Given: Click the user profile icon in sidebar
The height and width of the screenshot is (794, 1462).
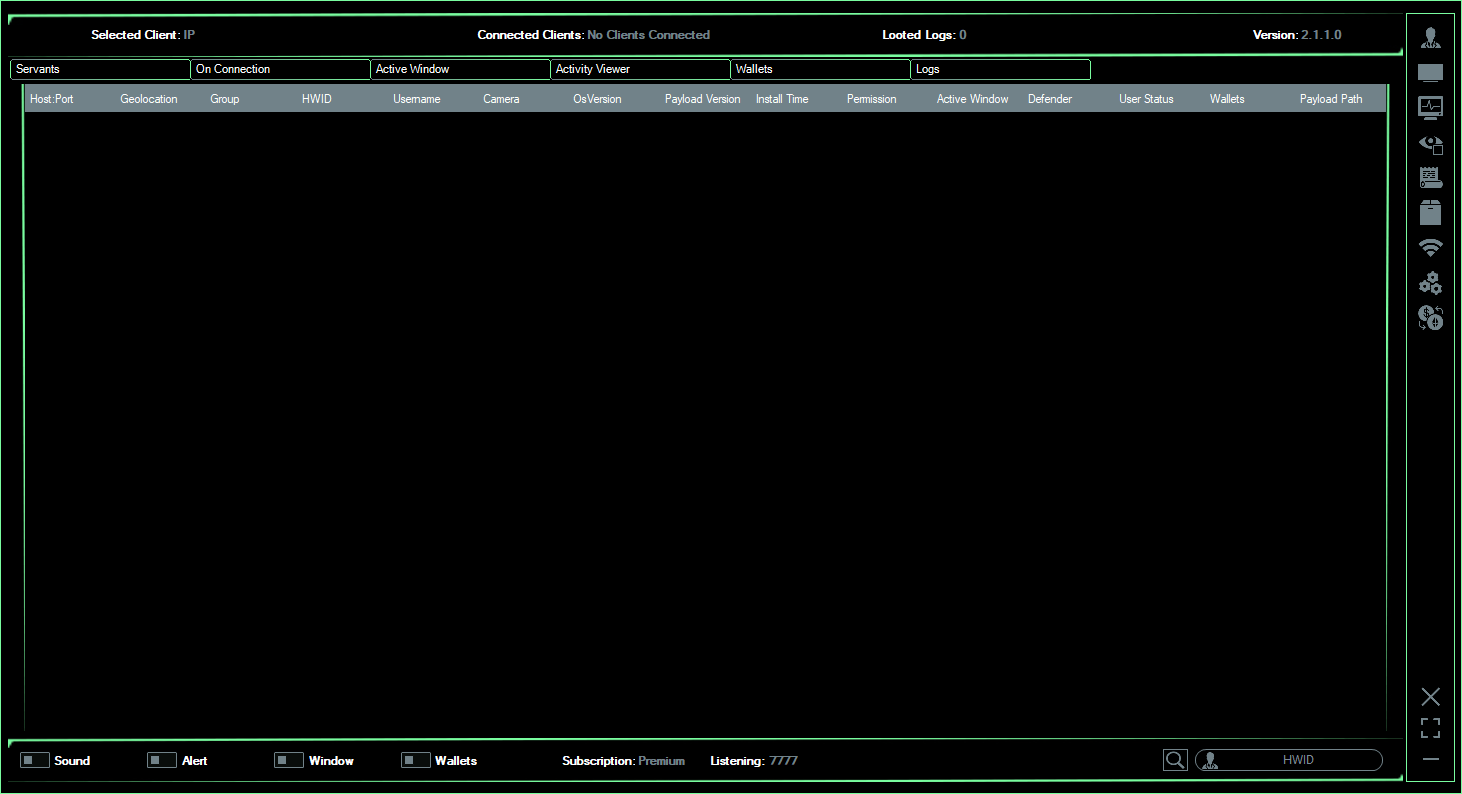Looking at the screenshot, I should (1430, 38).
